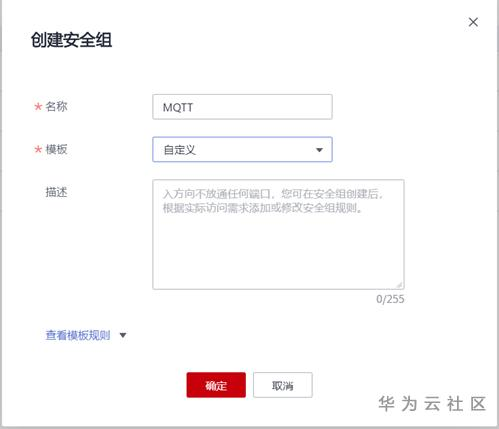Screen dimensions: 499x429
Task: Click the 名称 field label
Action: coord(56,107)
